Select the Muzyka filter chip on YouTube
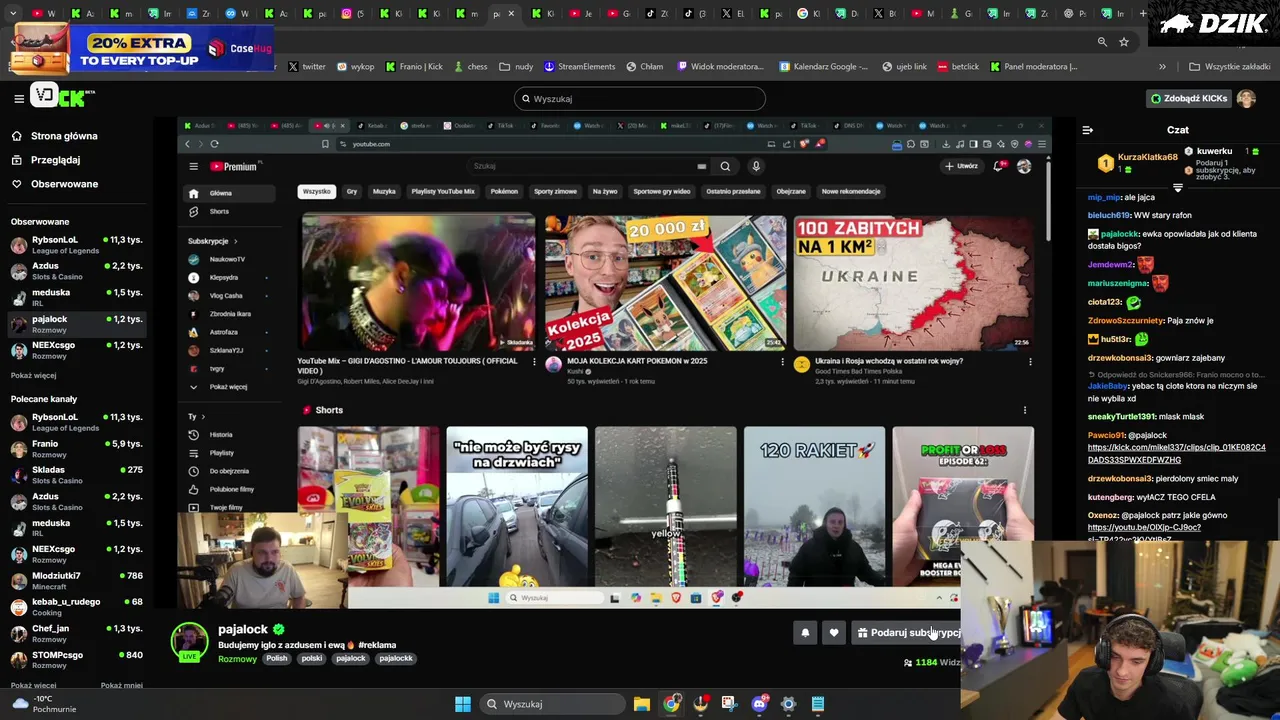This screenshot has width=1280, height=720. (384, 191)
